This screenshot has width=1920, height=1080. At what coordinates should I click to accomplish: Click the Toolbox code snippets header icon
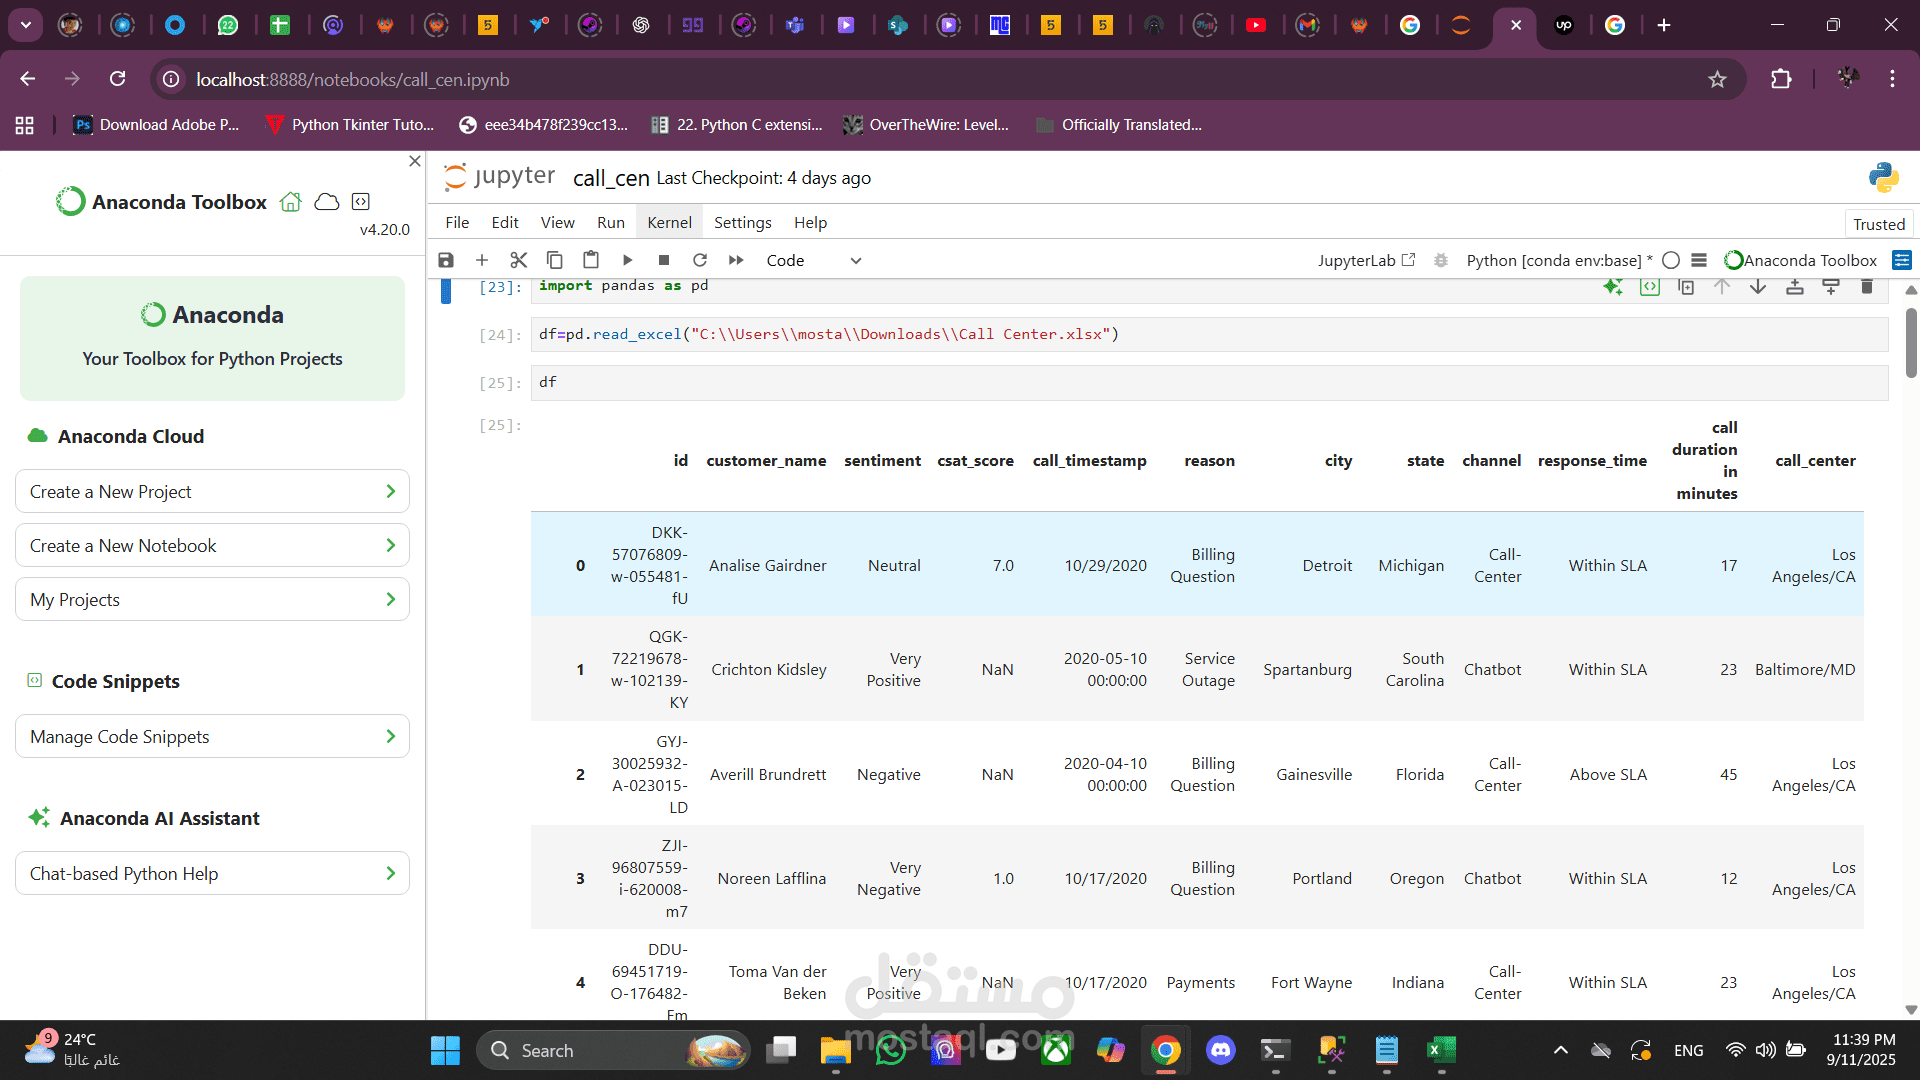(361, 202)
